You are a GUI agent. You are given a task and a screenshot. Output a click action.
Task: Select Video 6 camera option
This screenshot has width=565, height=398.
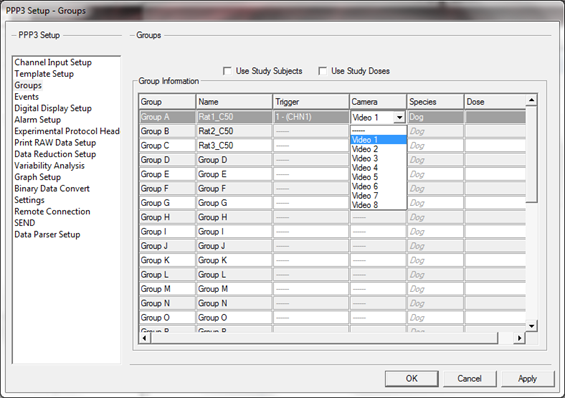[378, 187]
